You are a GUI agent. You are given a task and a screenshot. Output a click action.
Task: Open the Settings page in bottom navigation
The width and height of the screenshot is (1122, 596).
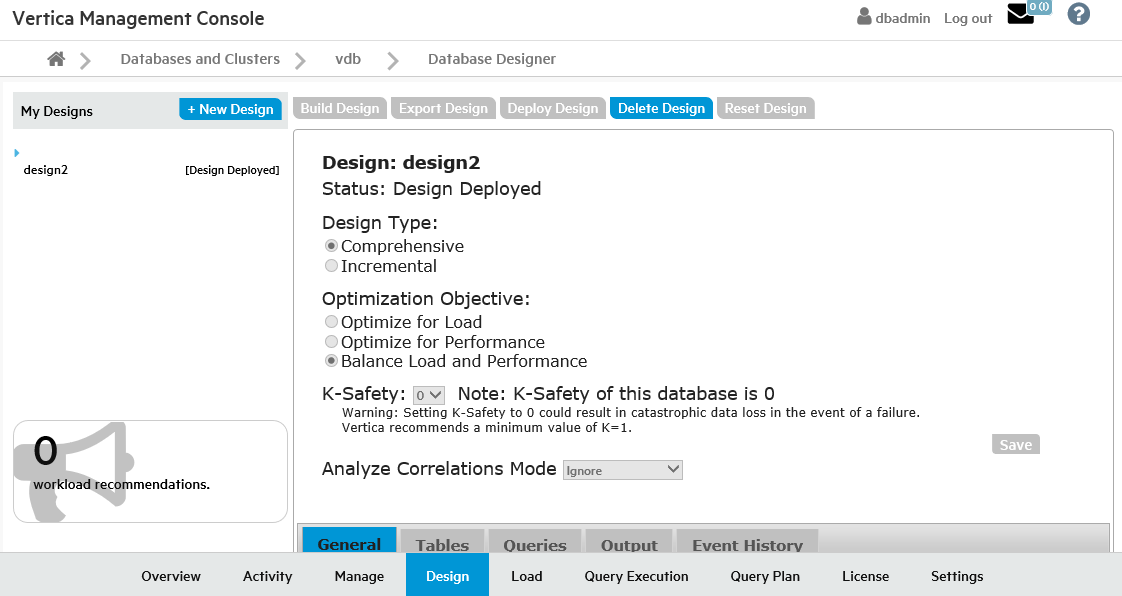[x=956, y=576]
